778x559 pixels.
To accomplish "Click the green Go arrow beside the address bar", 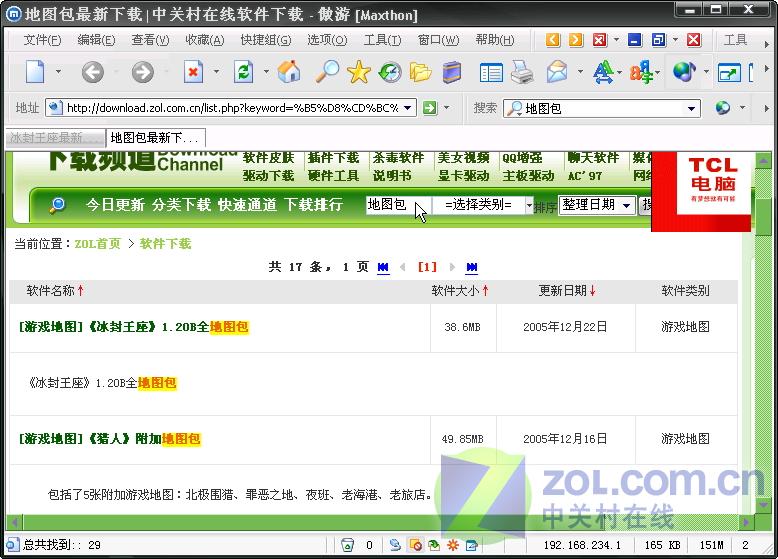I will (430, 108).
